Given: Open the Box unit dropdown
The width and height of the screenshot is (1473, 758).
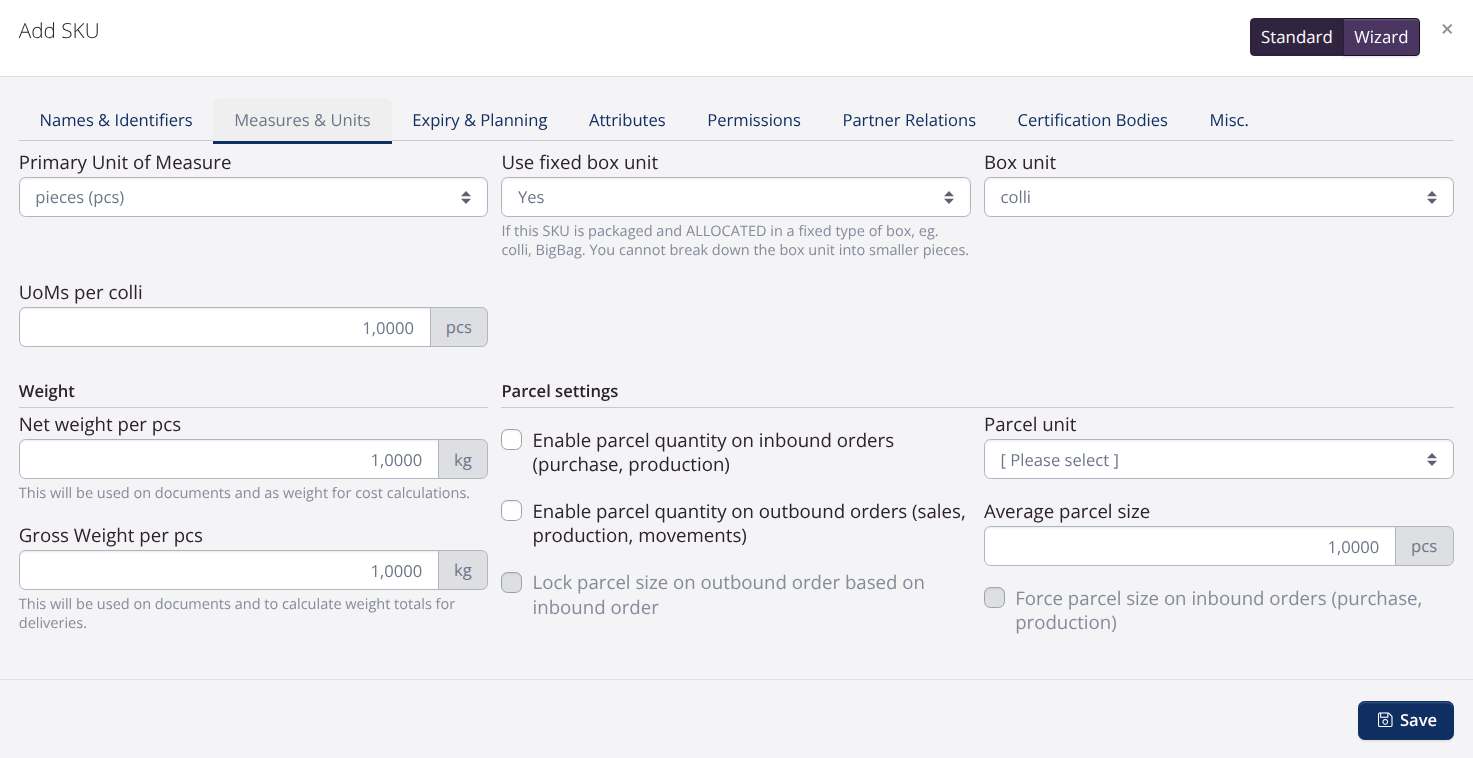Looking at the screenshot, I should (x=1218, y=197).
